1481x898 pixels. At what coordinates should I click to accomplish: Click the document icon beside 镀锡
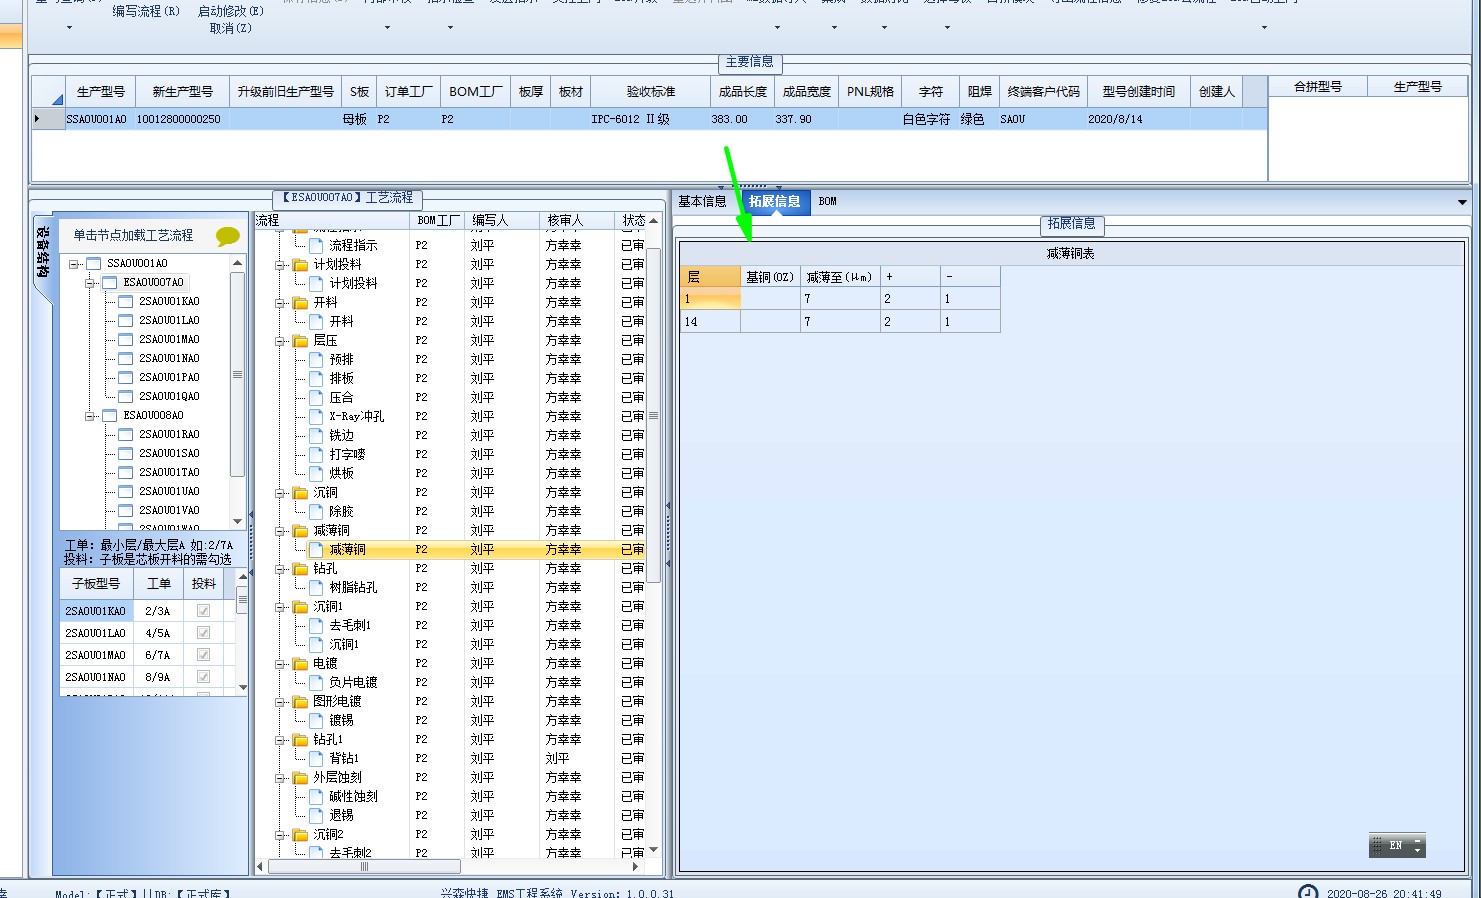point(316,721)
